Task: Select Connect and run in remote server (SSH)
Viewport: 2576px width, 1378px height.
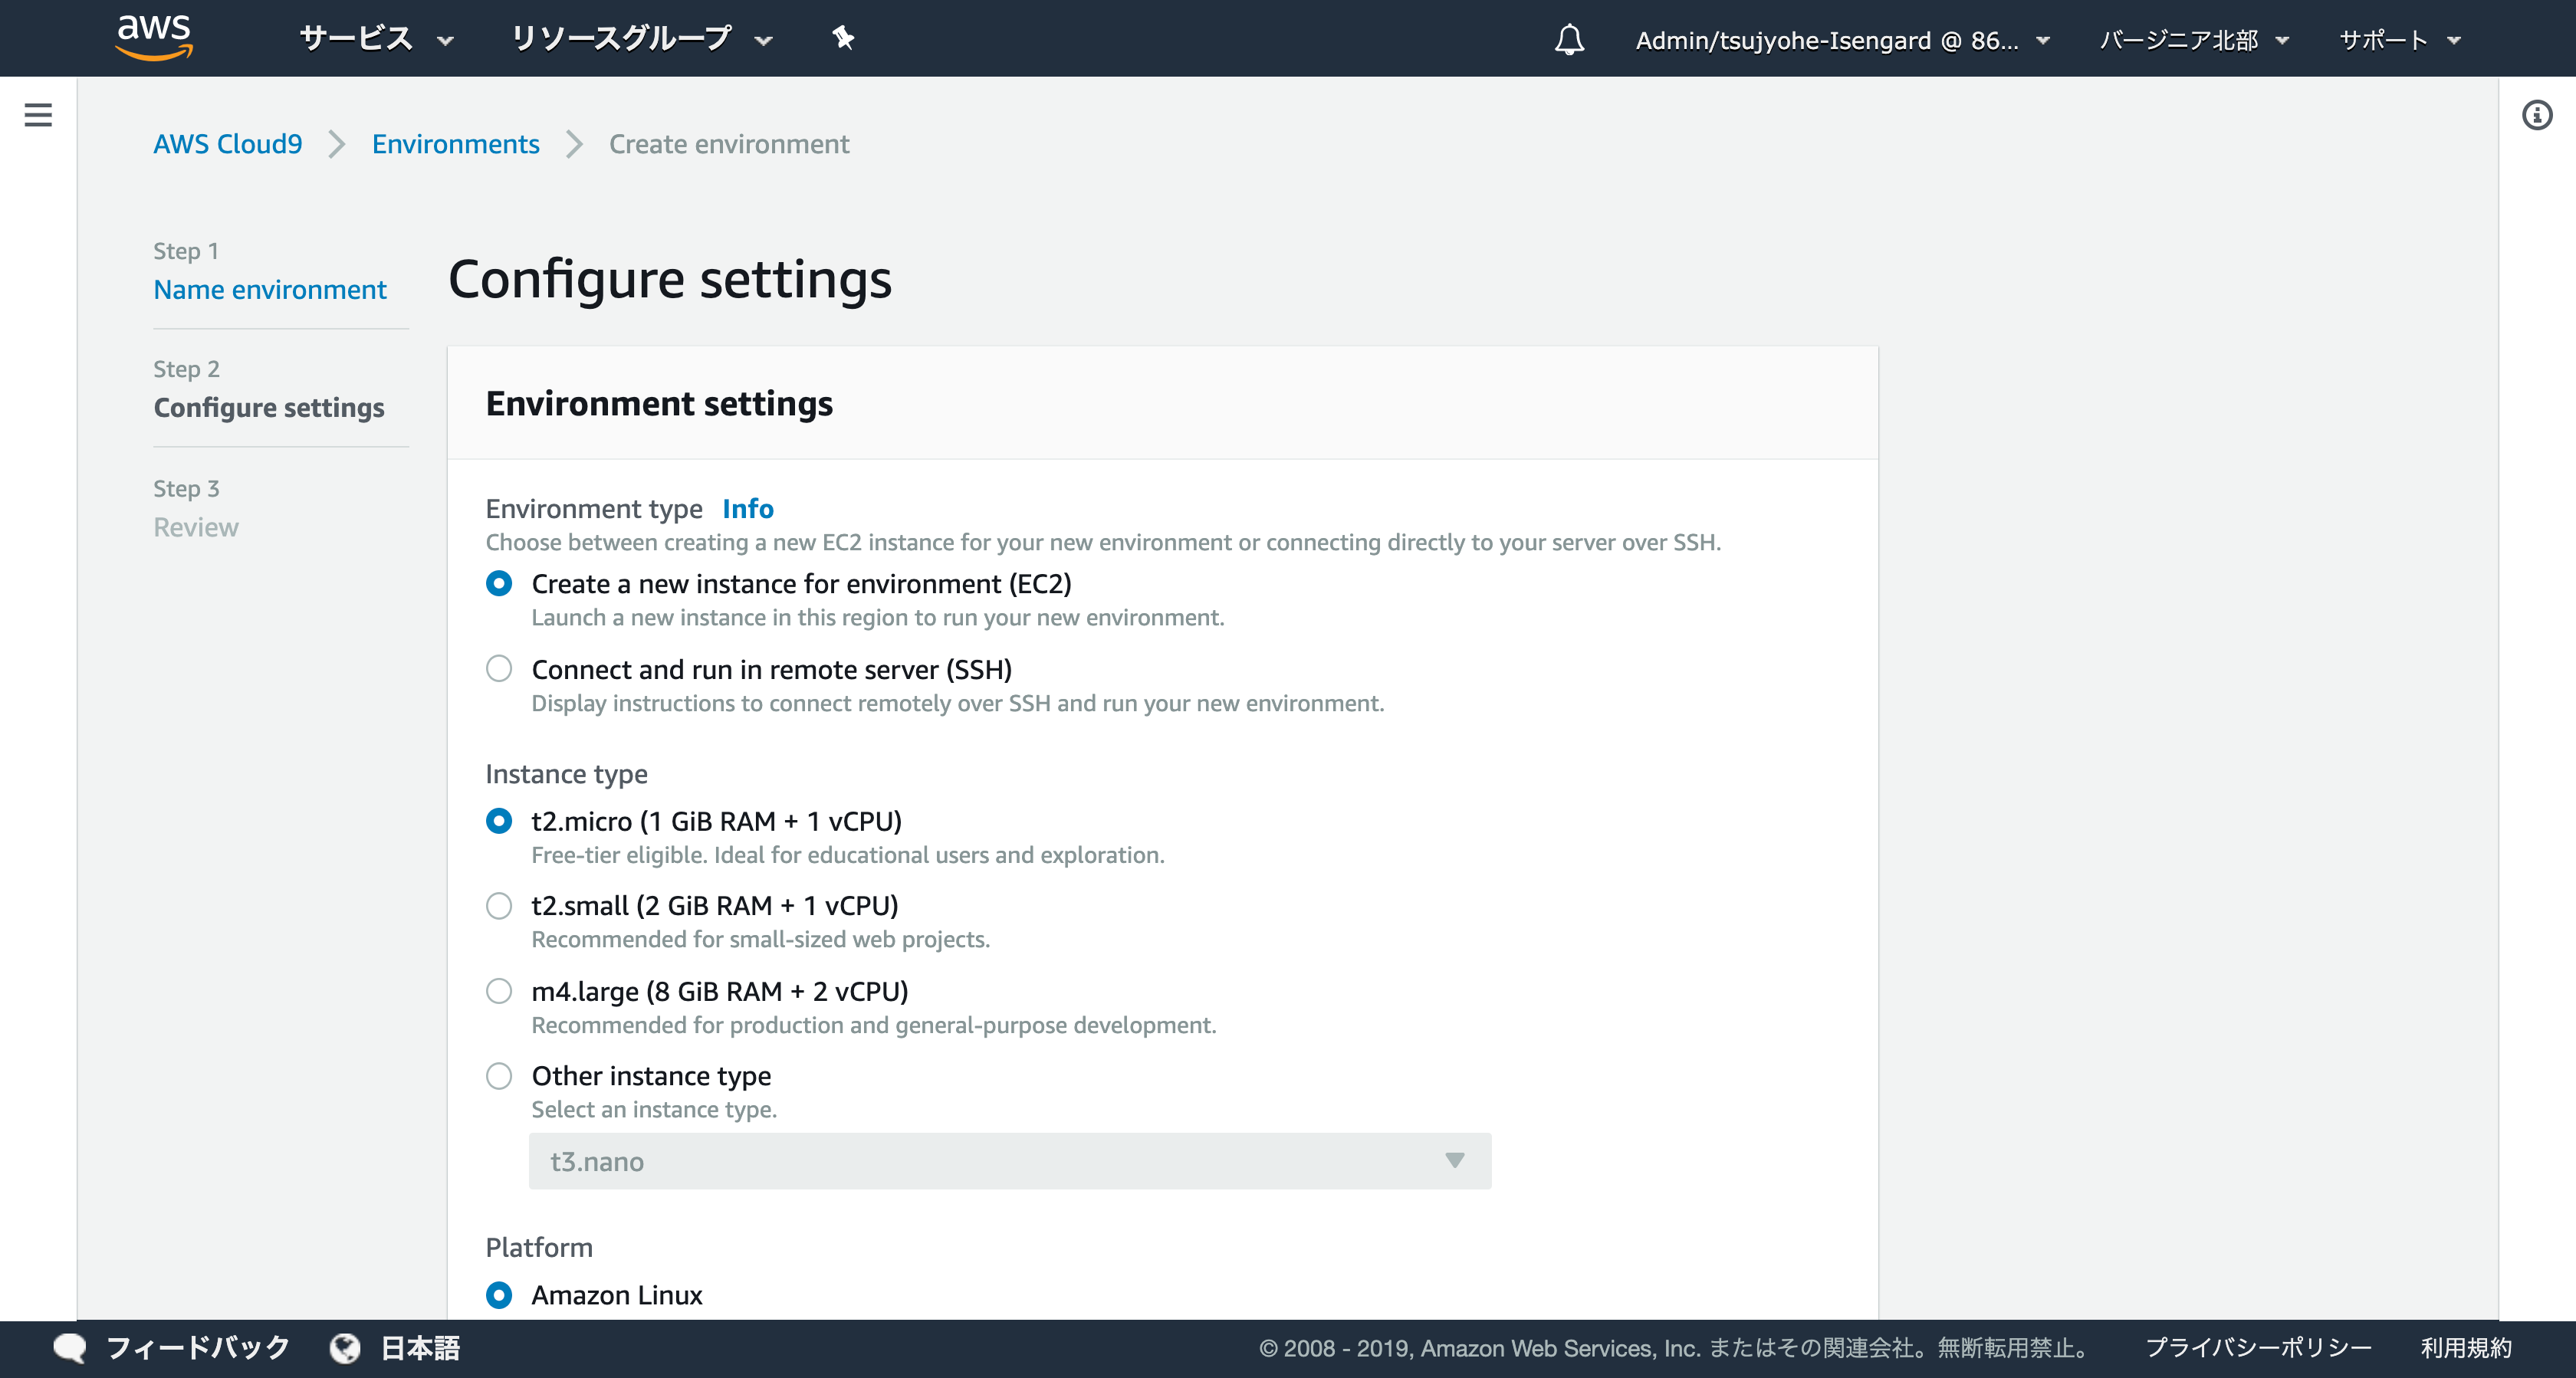Action: pyautogui.click(x=499, y=669)
